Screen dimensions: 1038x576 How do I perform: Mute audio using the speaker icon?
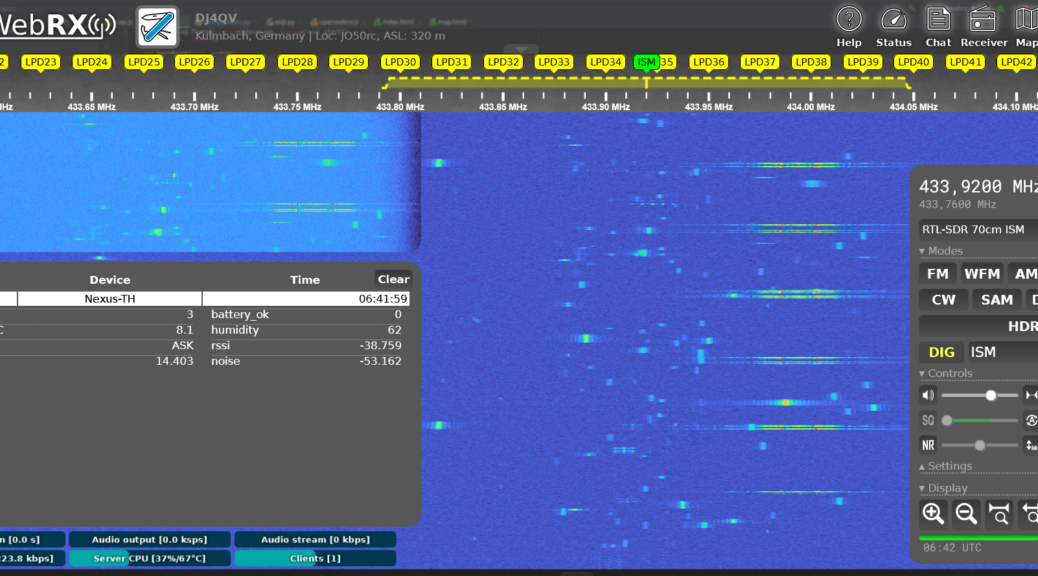(928, 395)
